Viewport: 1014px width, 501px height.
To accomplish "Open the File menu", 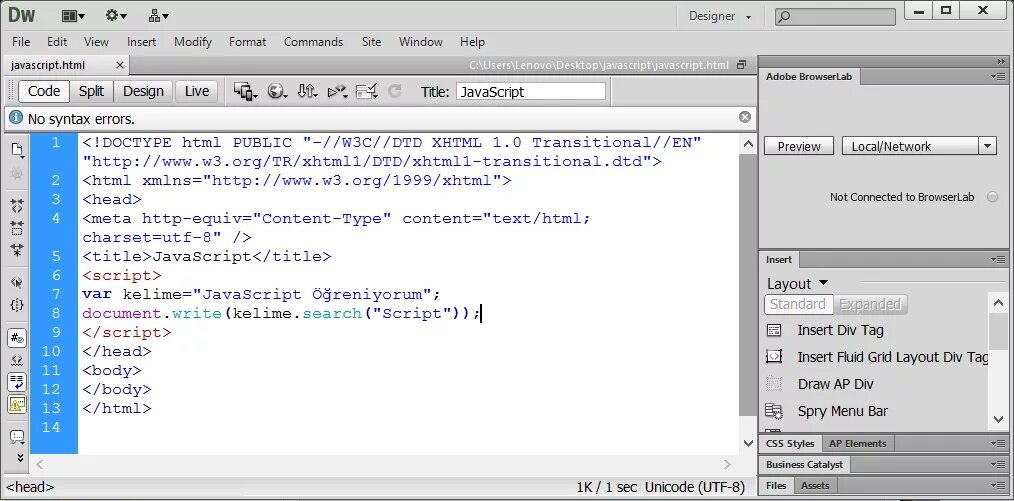I will (21, 41).
